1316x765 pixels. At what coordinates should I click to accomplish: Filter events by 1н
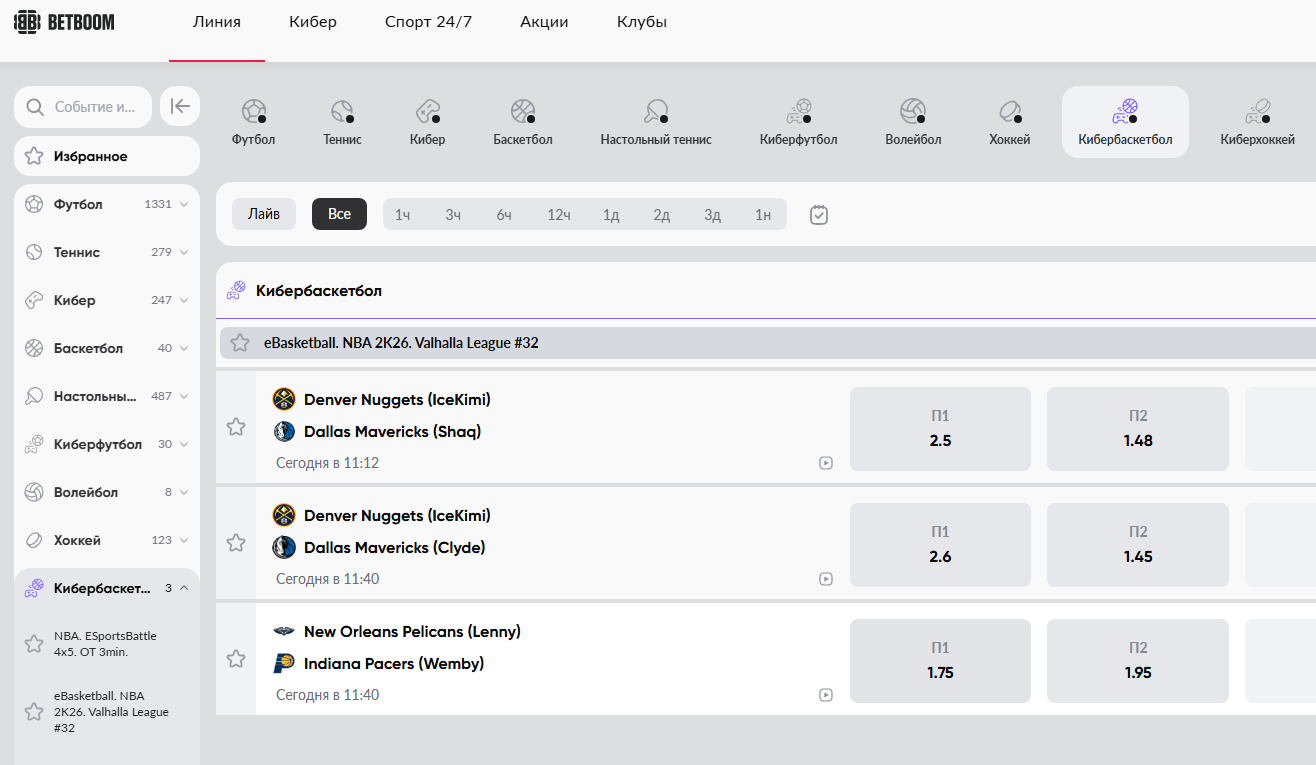(763, 214)
